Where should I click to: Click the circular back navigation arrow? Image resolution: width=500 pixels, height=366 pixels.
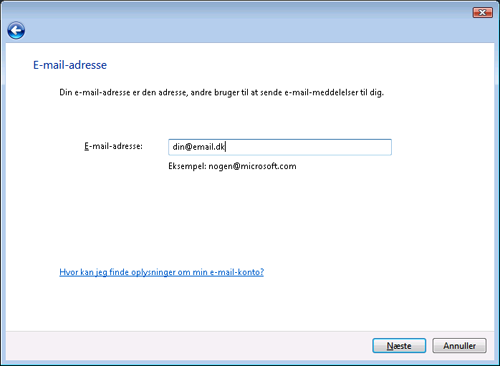16,31
